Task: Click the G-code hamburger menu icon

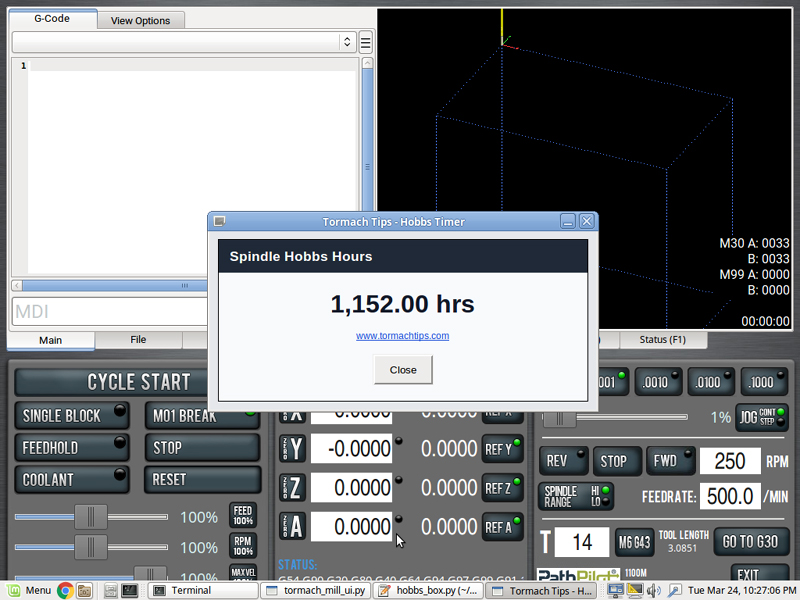Action: [x=366, y=42]
